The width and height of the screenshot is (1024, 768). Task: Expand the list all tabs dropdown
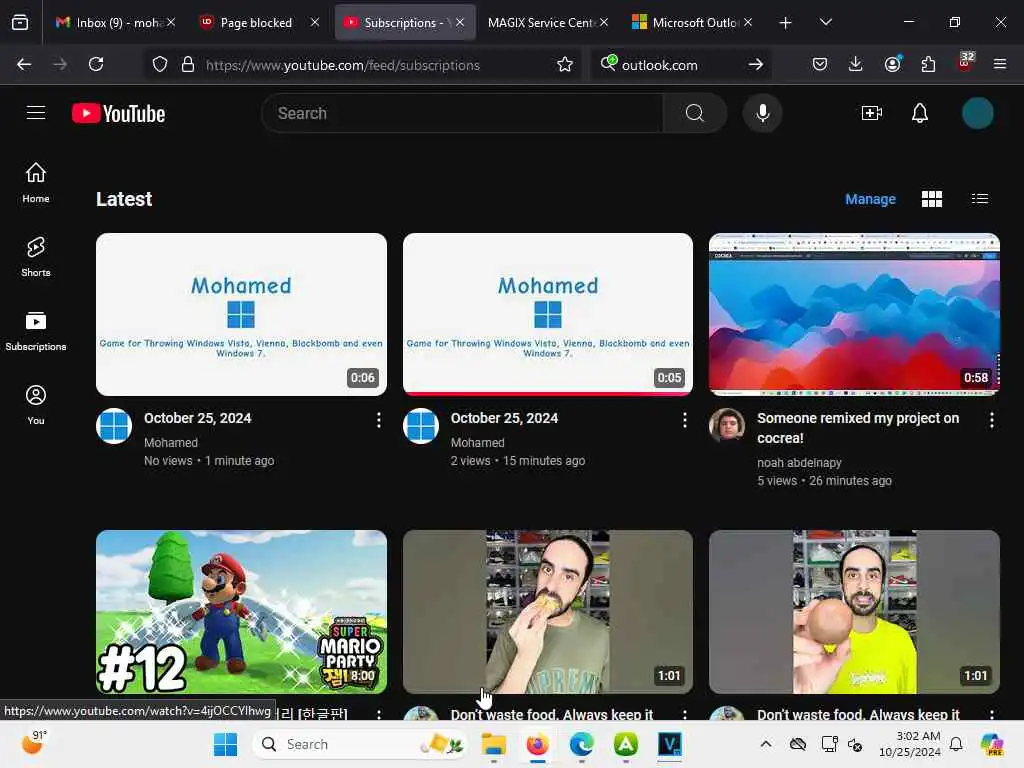pos(825,22)
